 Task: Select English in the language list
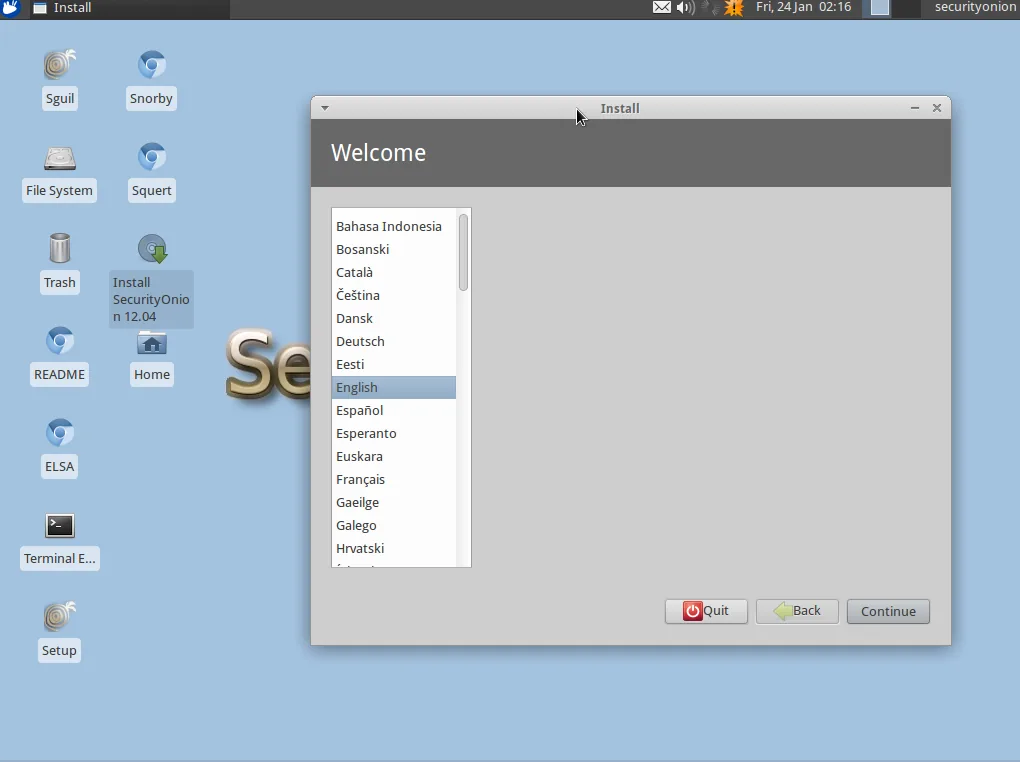click(394, 387)
